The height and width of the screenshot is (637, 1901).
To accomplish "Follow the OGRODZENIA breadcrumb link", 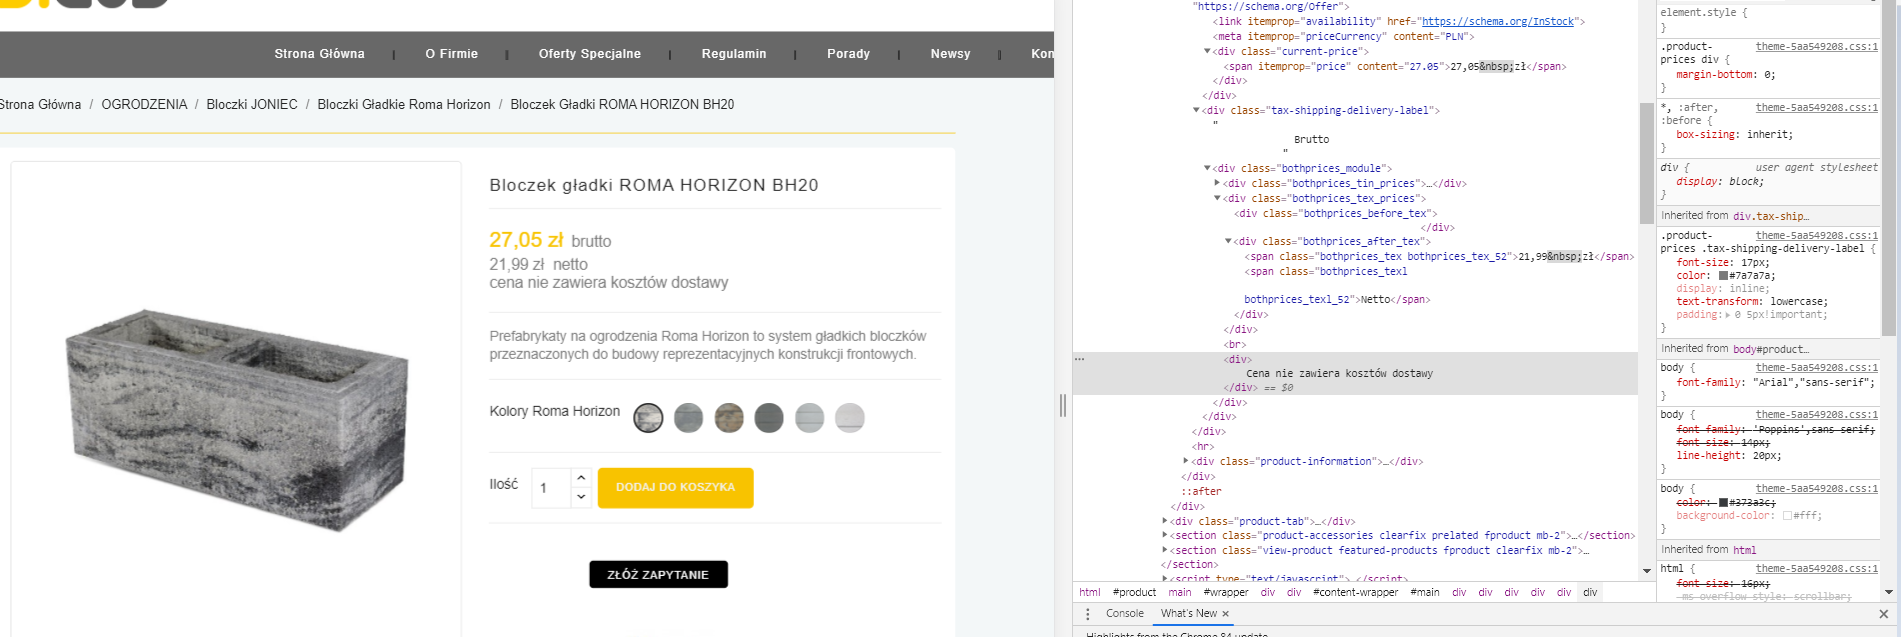I will [144, 104].
